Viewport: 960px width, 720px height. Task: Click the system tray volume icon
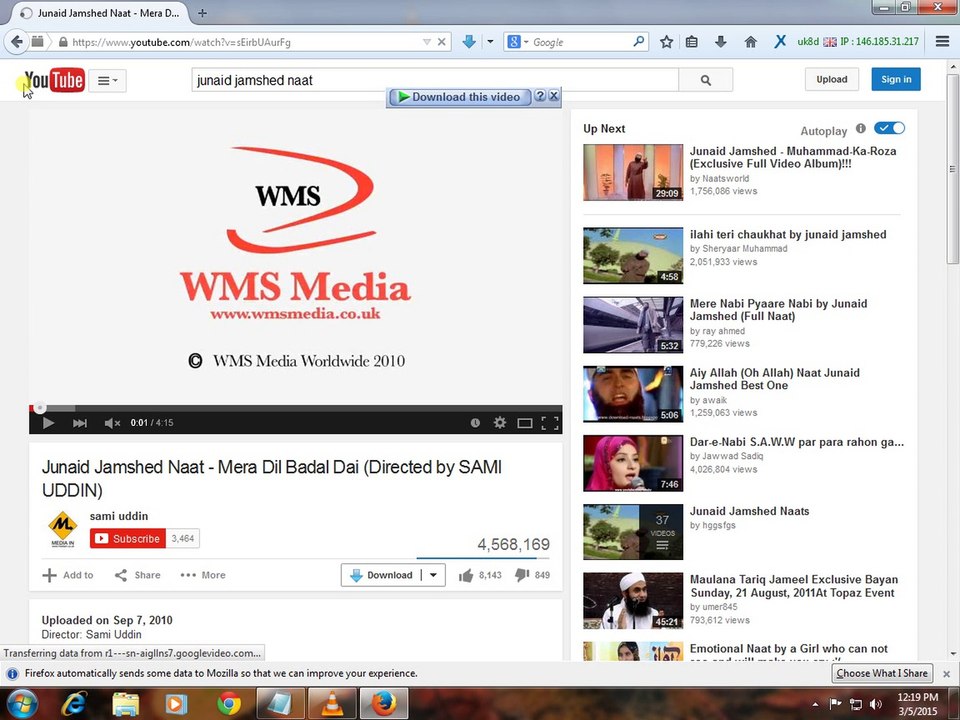coord(876,704)
